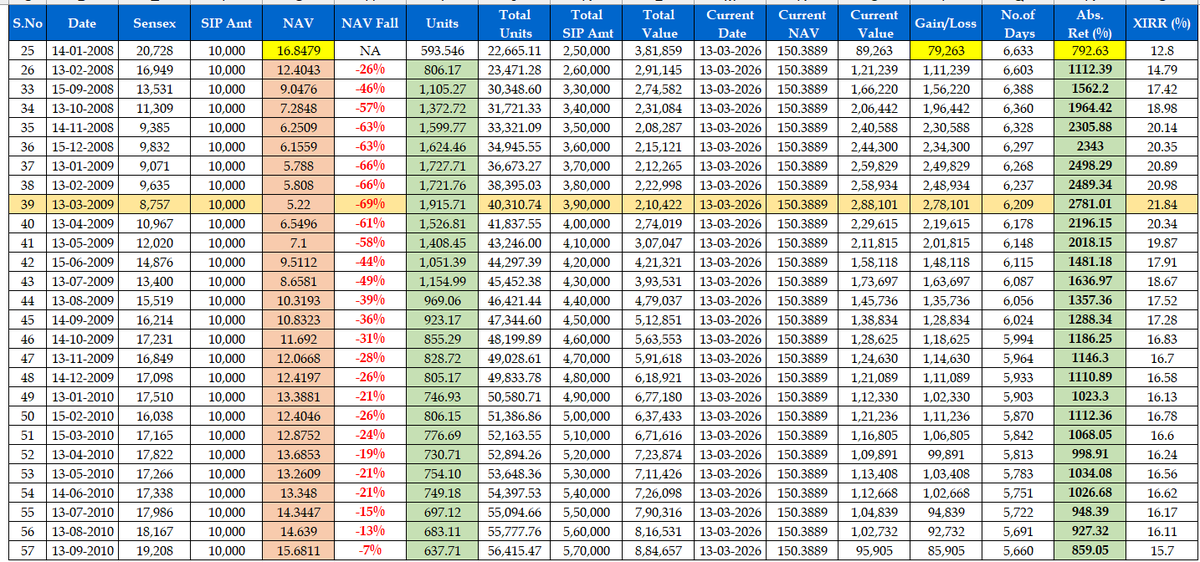1200x562 pixels.
Task: Select the date cell 15-09-2008
Action: pyautogui.click(x=81, y=88)
